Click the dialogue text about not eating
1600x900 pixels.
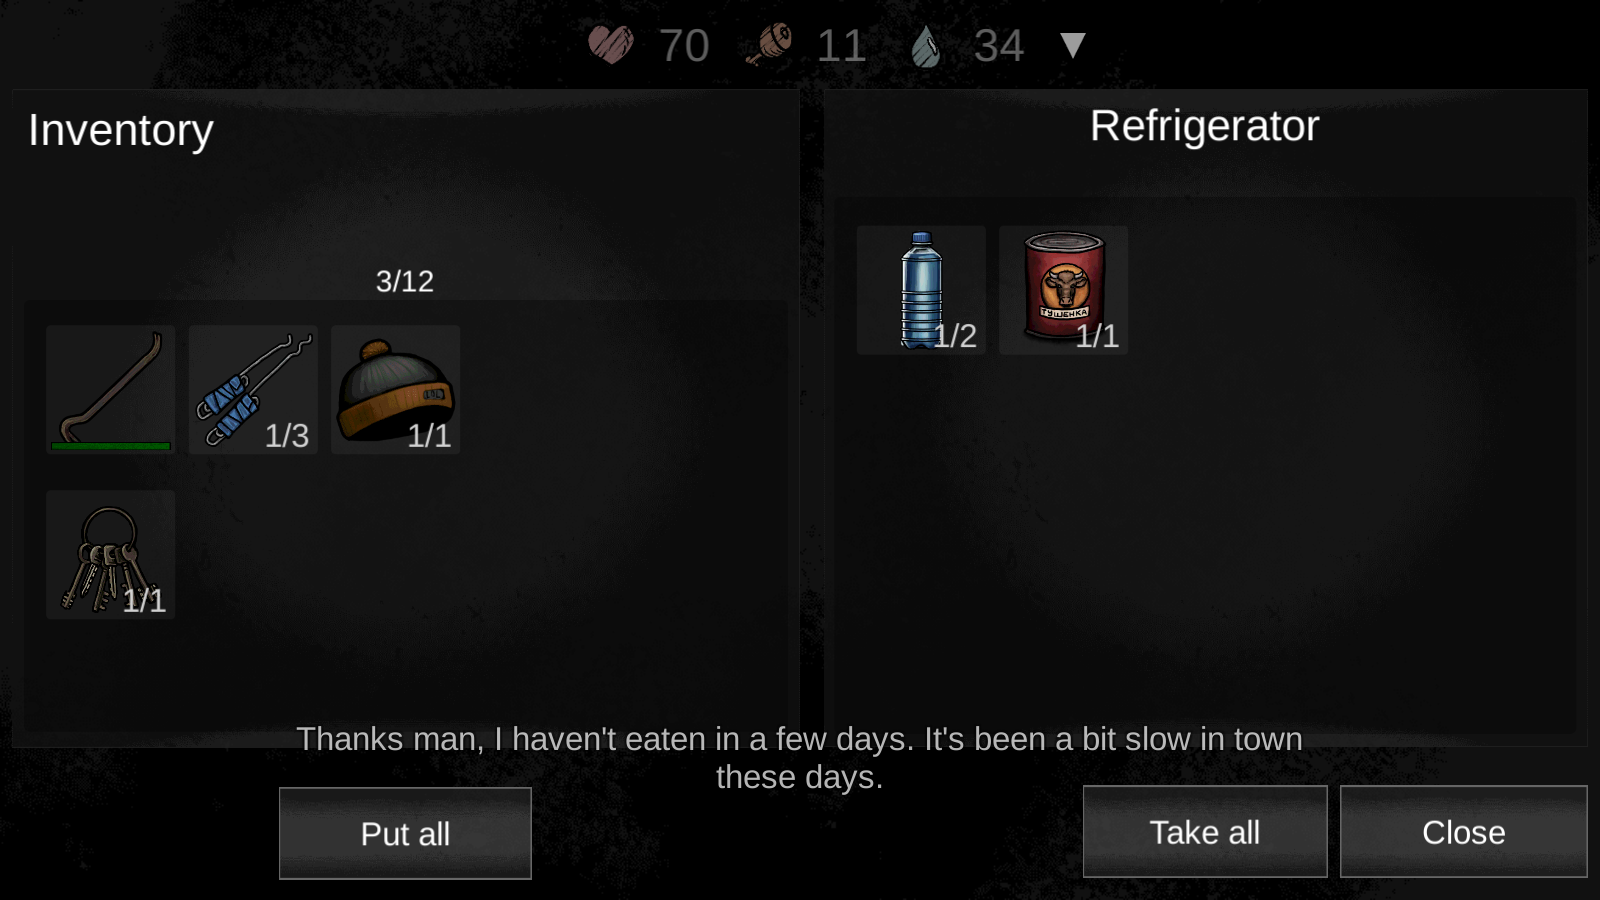tap(800, 758)
